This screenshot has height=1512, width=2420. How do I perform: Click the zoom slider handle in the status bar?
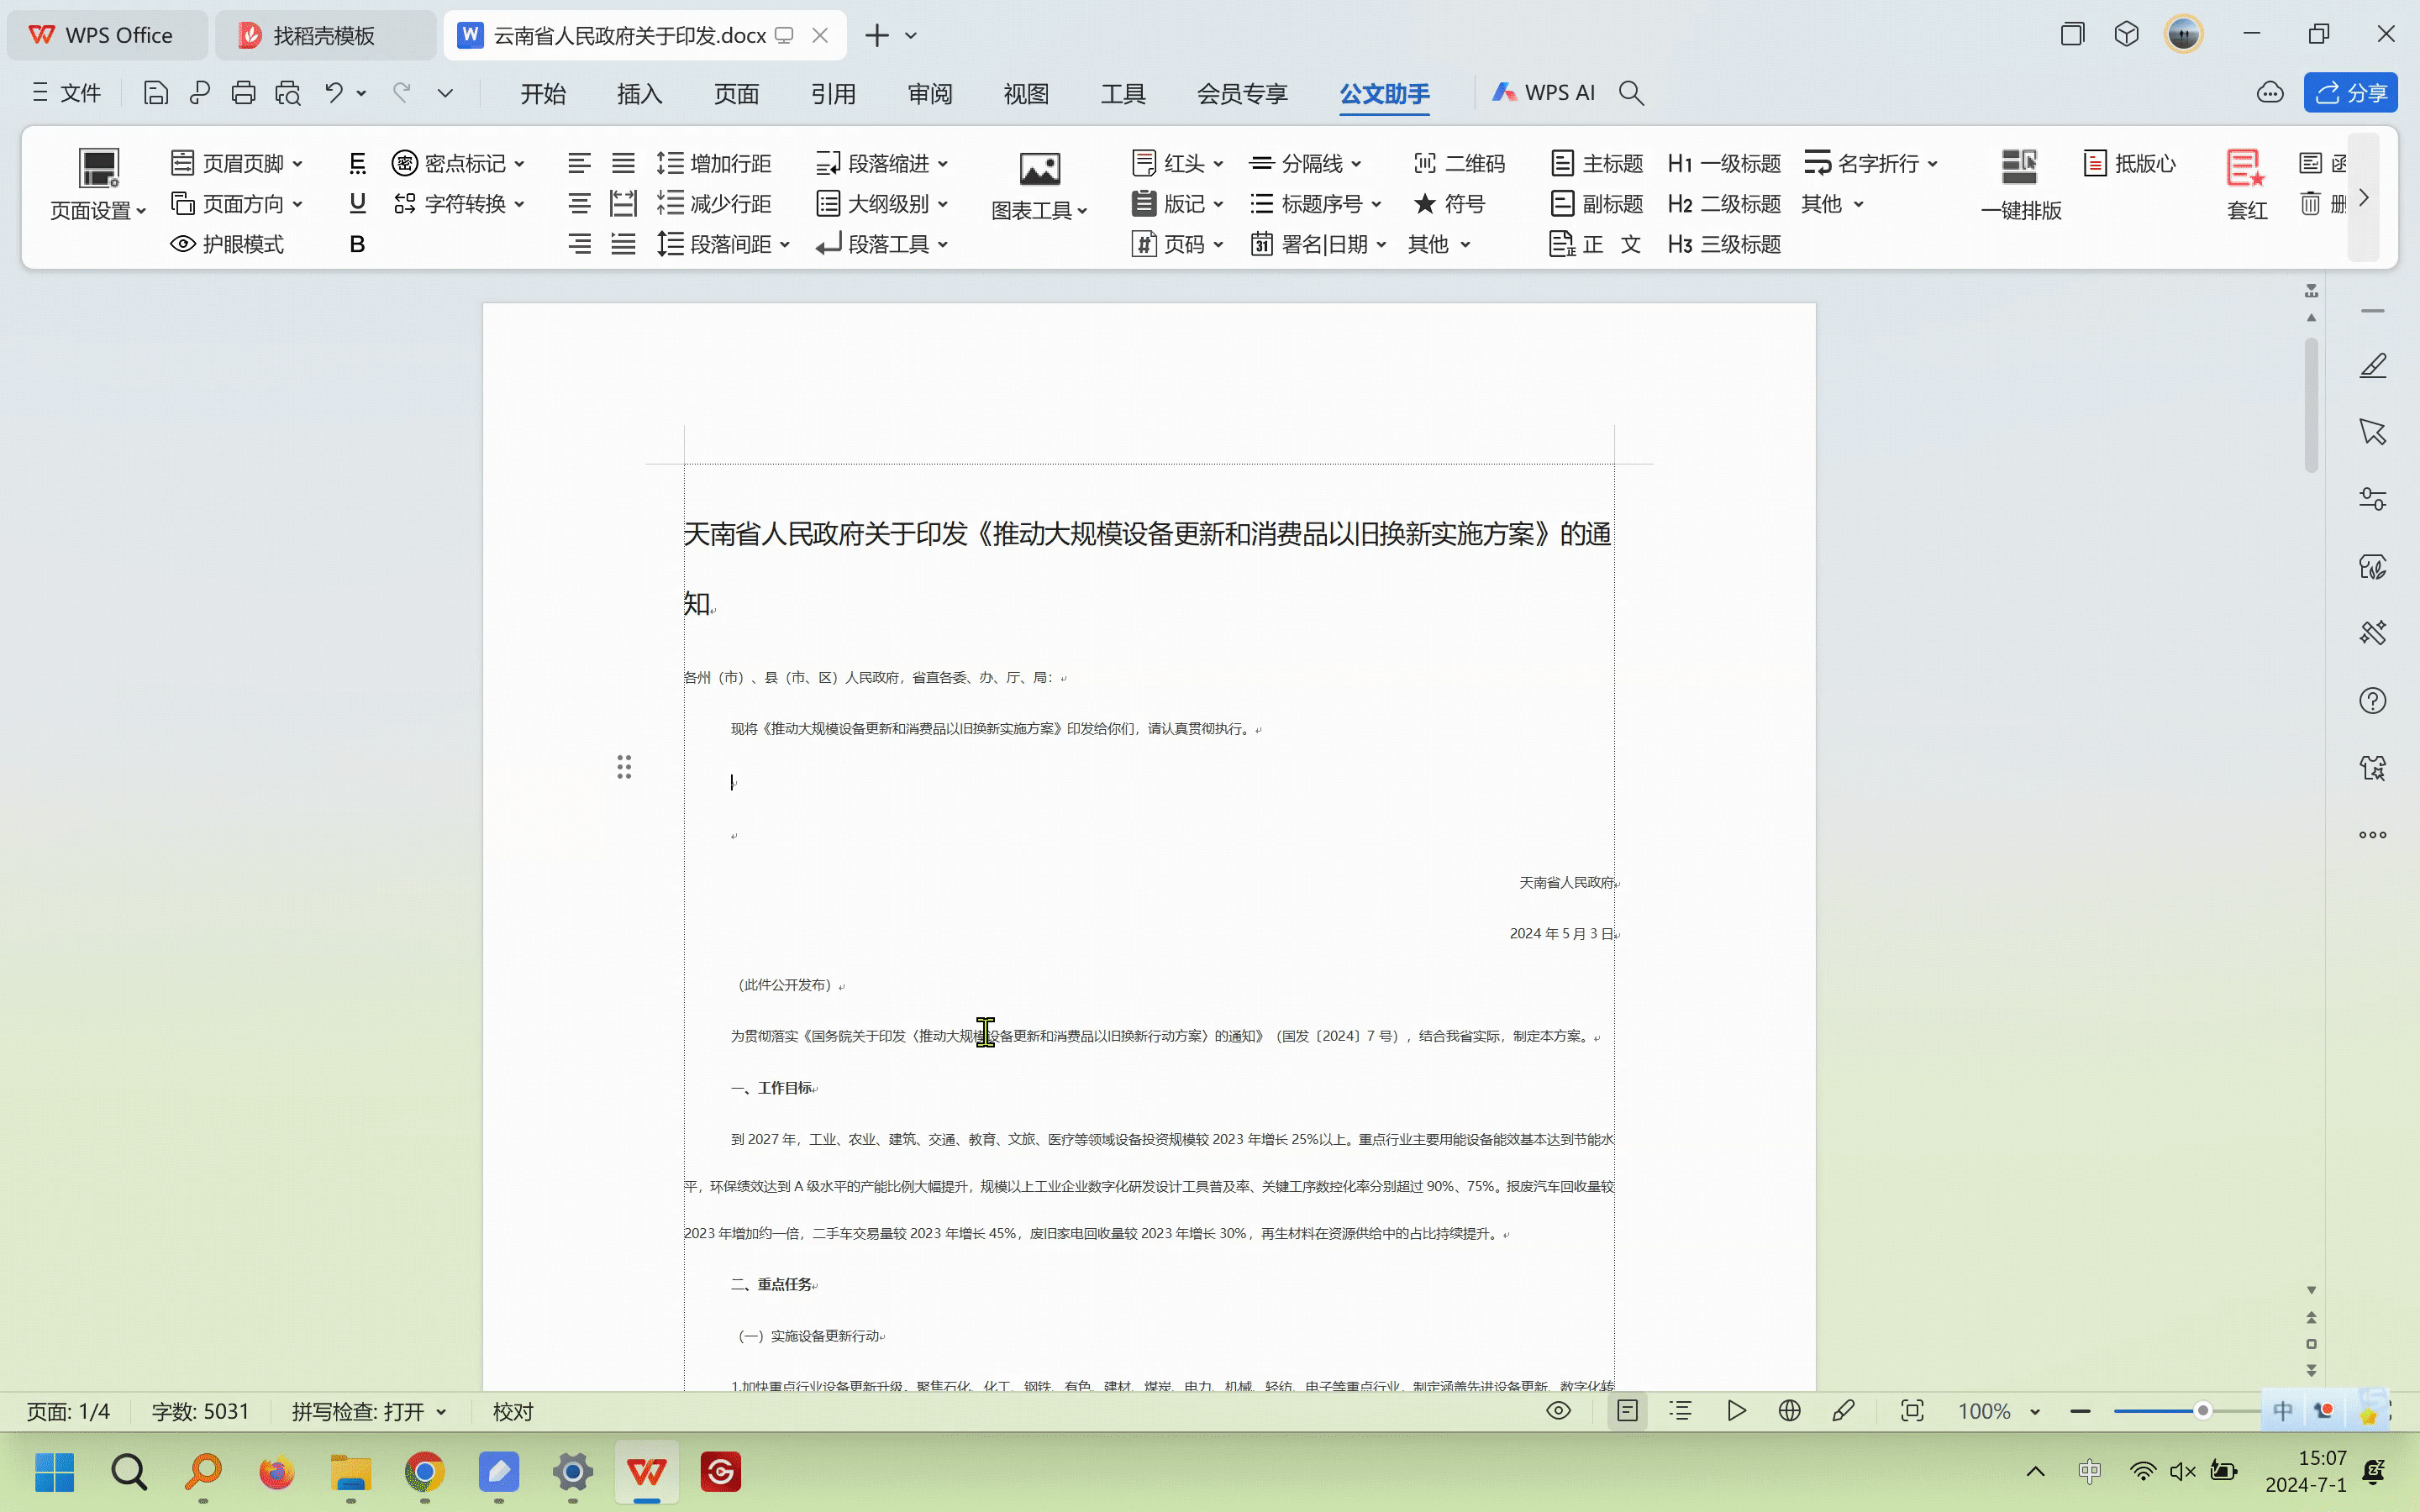(x=2202, y=1411)
